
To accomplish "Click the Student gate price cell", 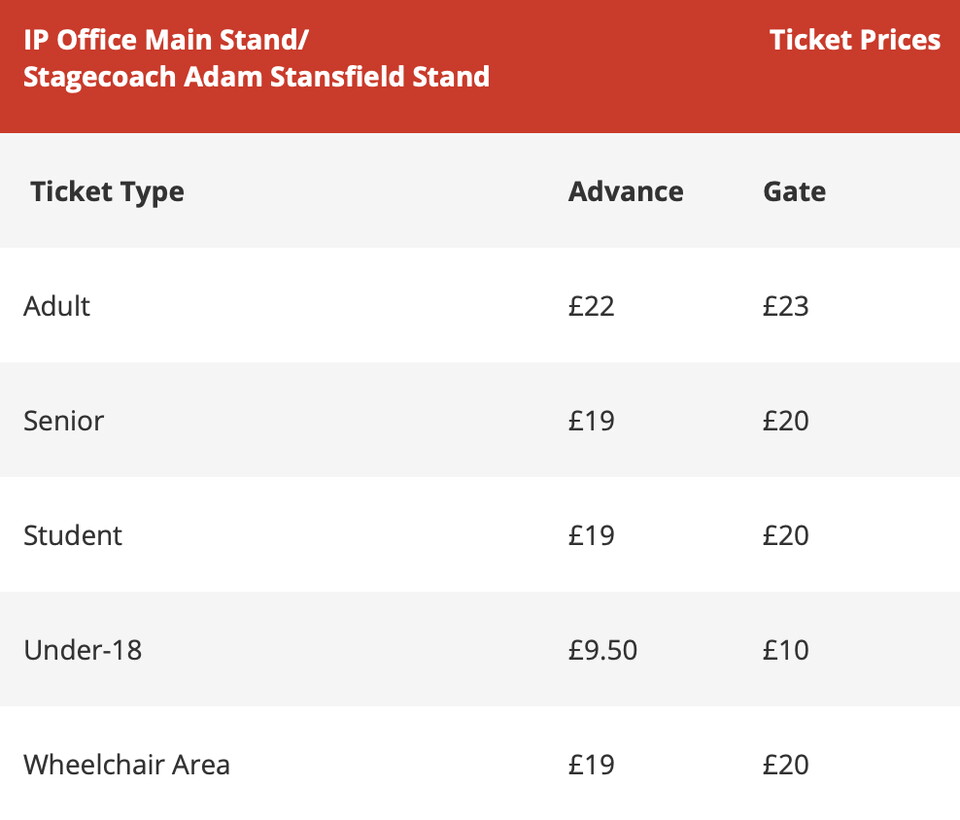I will point(785,535).
